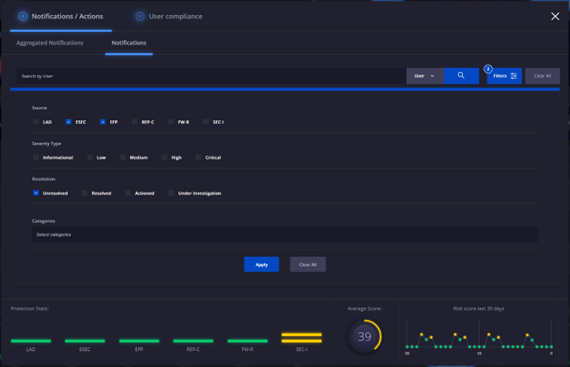Toggle the Filters panel button
Screen dimensions: 570x367
[x=504, y=76]
